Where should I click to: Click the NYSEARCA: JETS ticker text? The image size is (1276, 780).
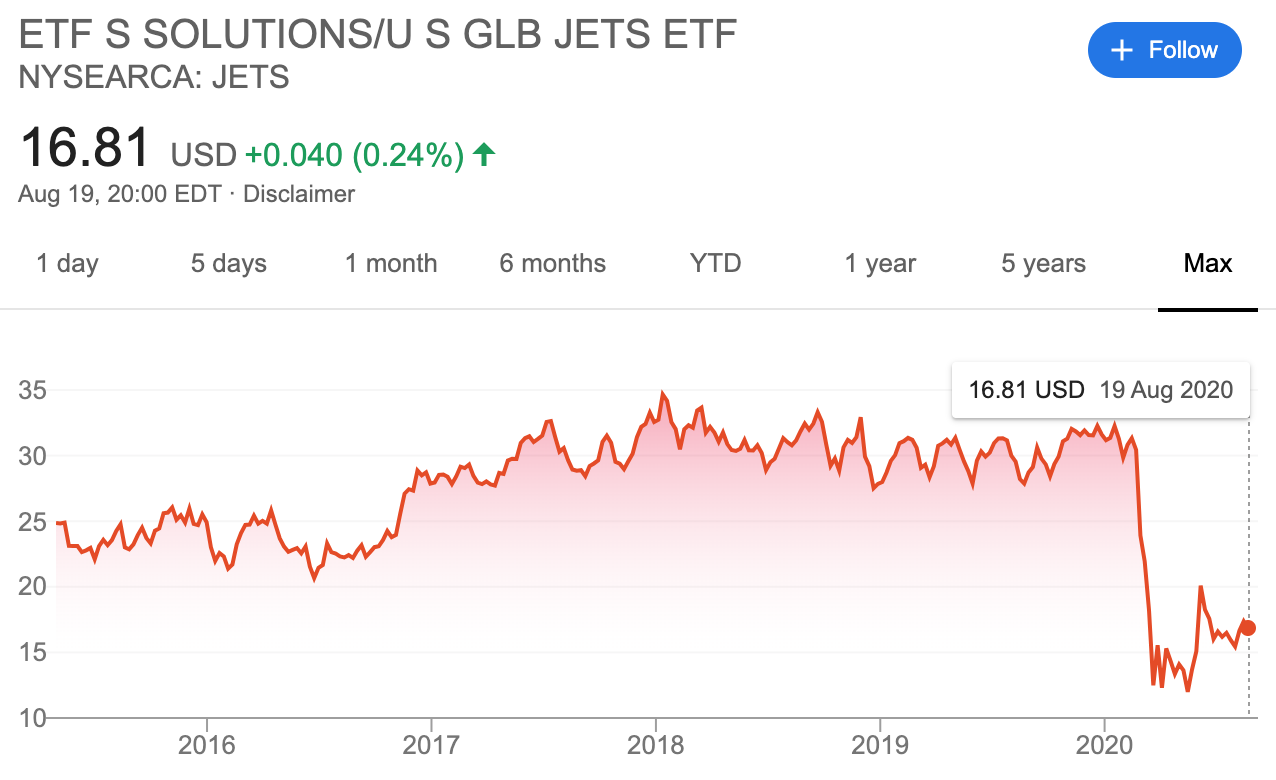pos(154,77)
